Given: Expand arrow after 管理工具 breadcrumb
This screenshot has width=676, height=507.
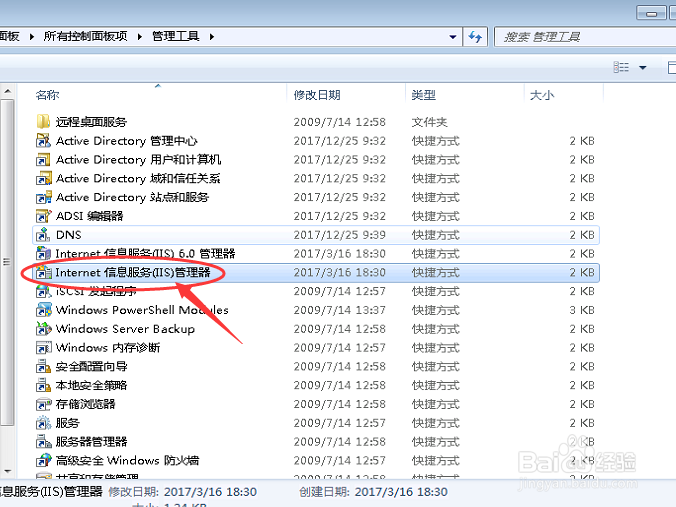Looking at the screenshot, I should (x=212, y=37).
